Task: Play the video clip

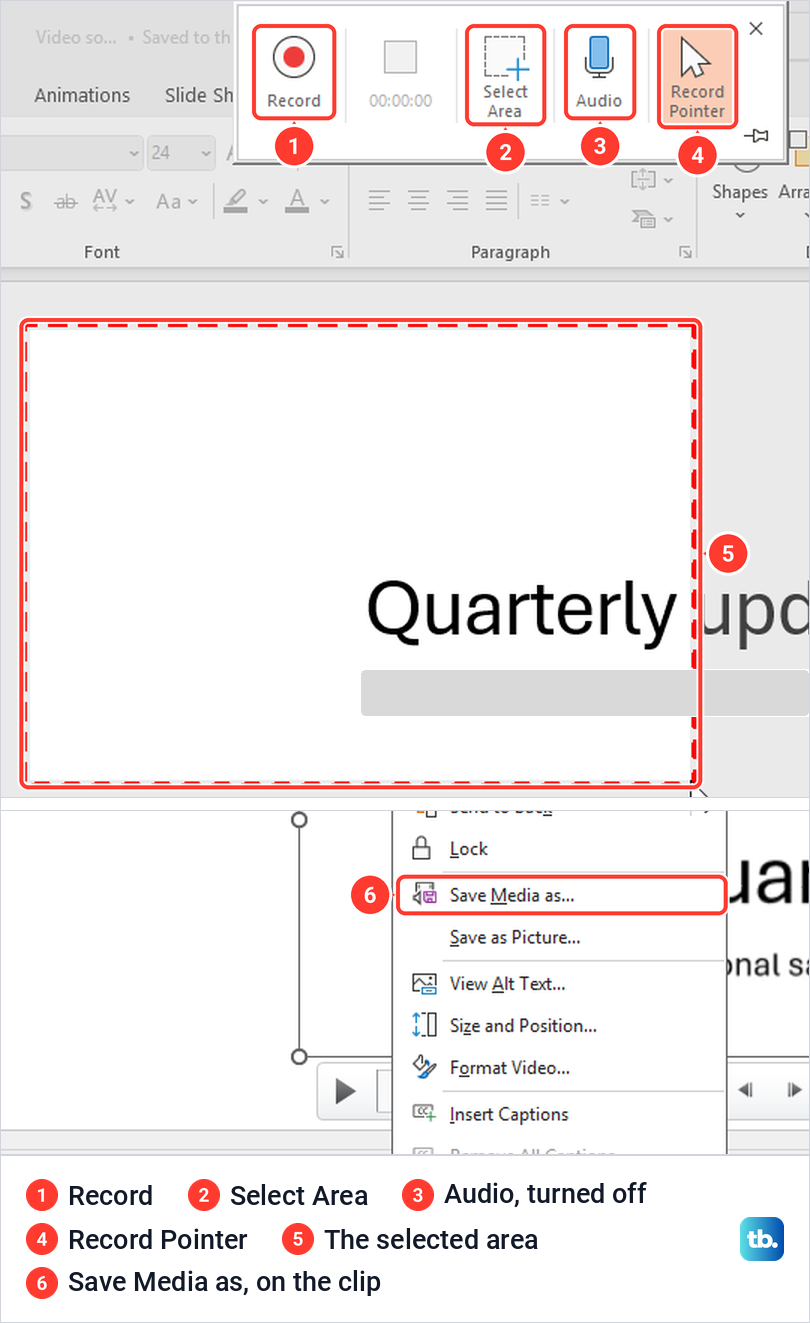Action: 345,1091
